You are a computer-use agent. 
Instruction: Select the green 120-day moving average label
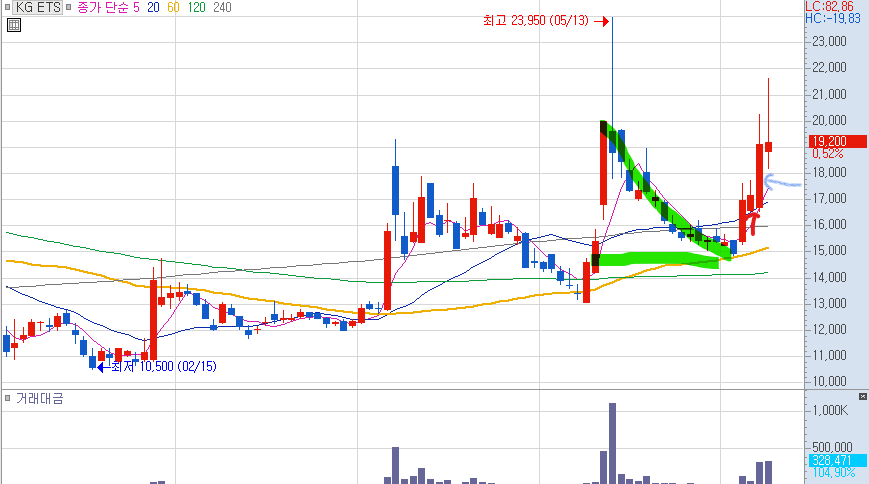pyautogui.click(x=196, y=8)
